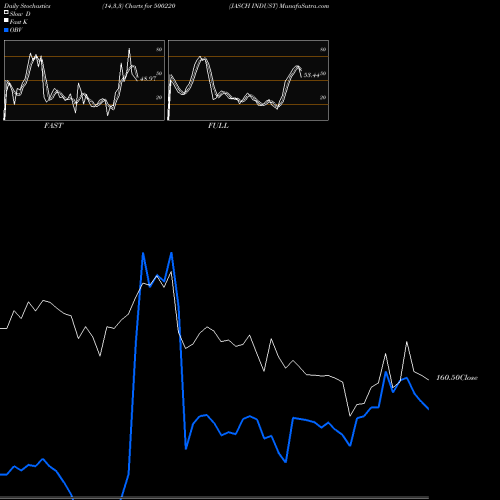Click the blue OBV legend swatch
This screenshot has width=500, height=500.
6,30
